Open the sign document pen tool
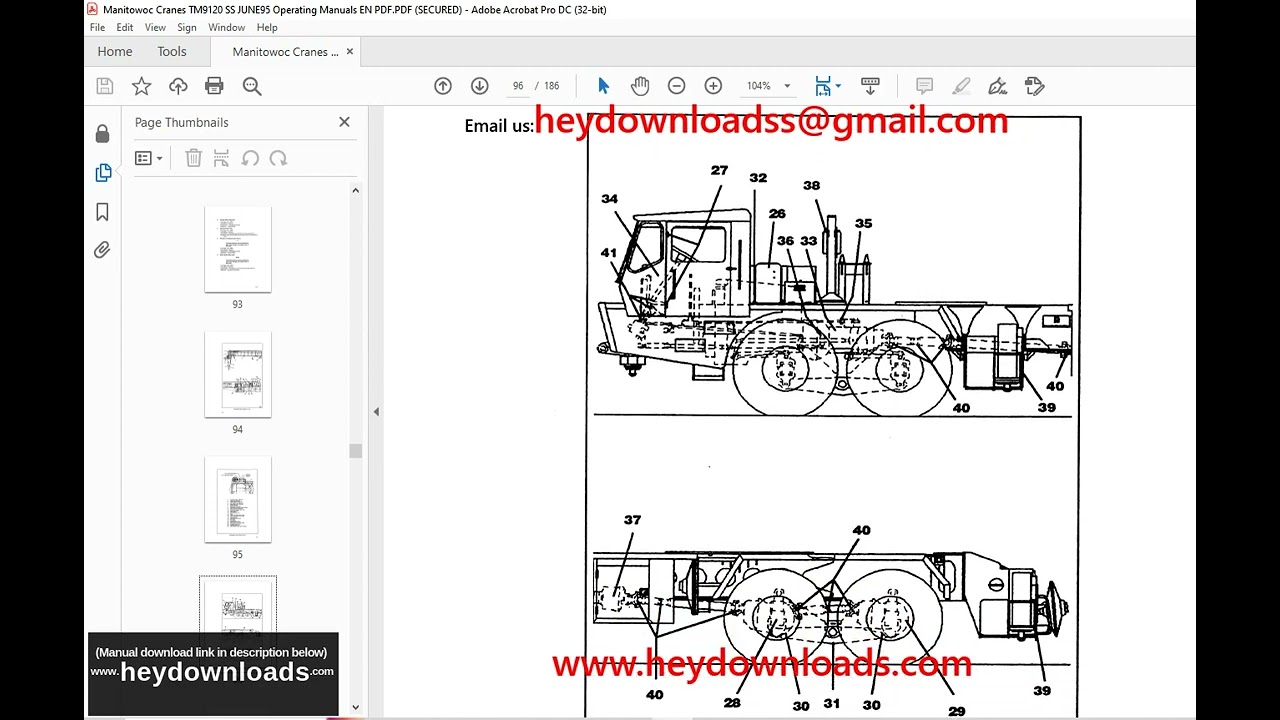The width and height of the screenshot is (1280, 720). point(997,86)
